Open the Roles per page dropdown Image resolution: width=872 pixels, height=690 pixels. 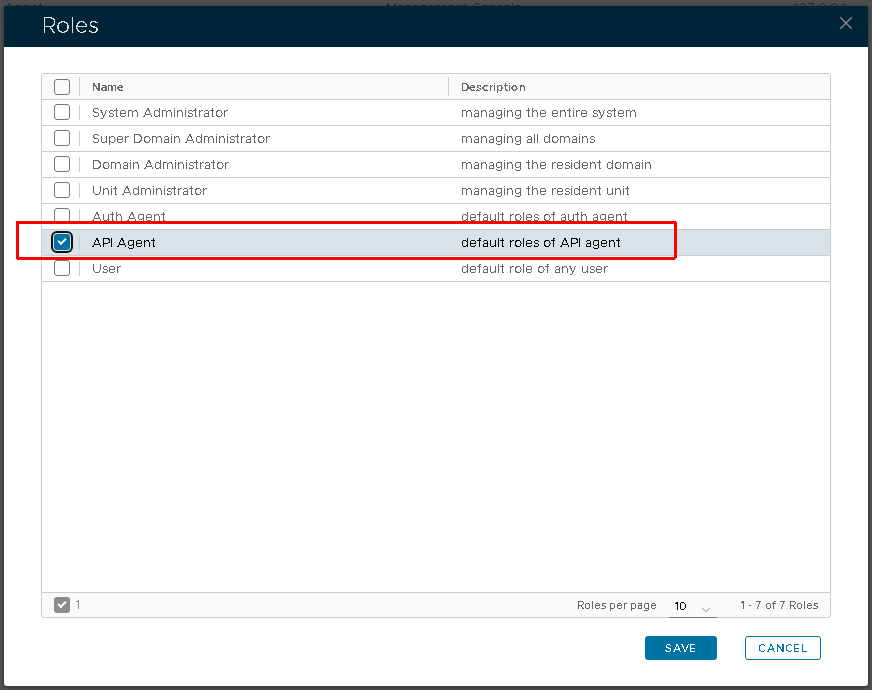click(692, 606)
